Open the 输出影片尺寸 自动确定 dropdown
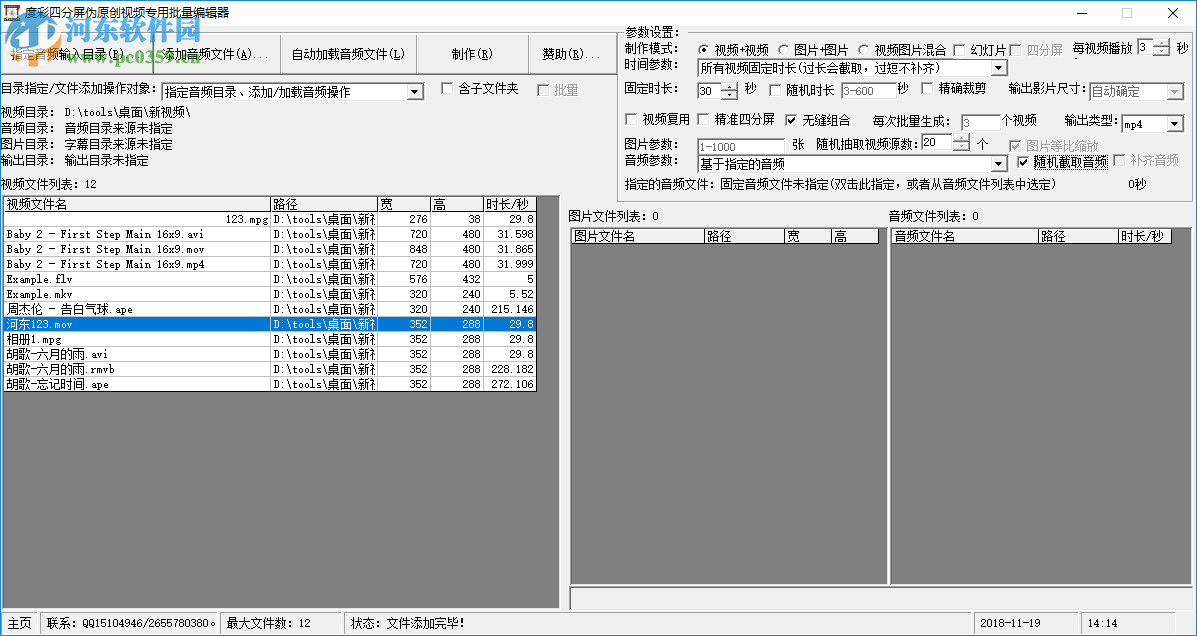Viewport: 1197px width, 636px height. (1175, 92)
